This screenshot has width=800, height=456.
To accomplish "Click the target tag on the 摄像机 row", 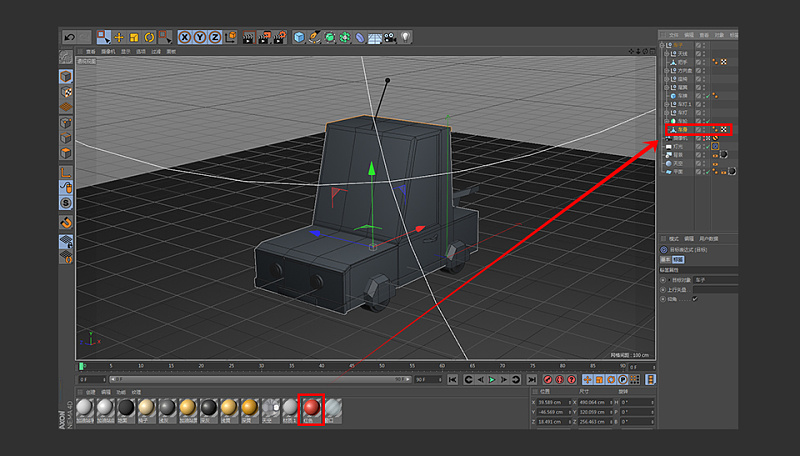I will 715,138.
